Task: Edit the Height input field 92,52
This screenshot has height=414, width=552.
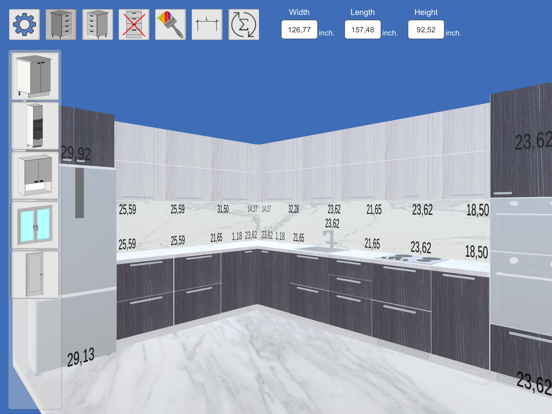Action: 426,30
